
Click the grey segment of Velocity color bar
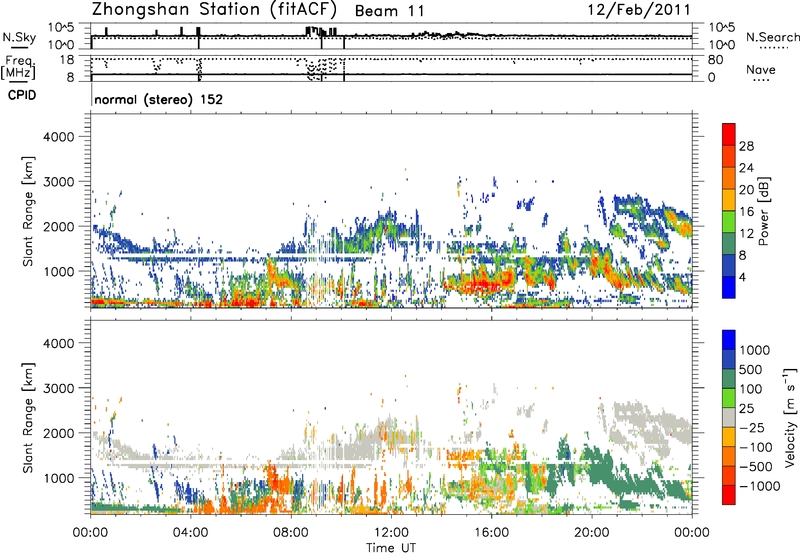[729, 417]
